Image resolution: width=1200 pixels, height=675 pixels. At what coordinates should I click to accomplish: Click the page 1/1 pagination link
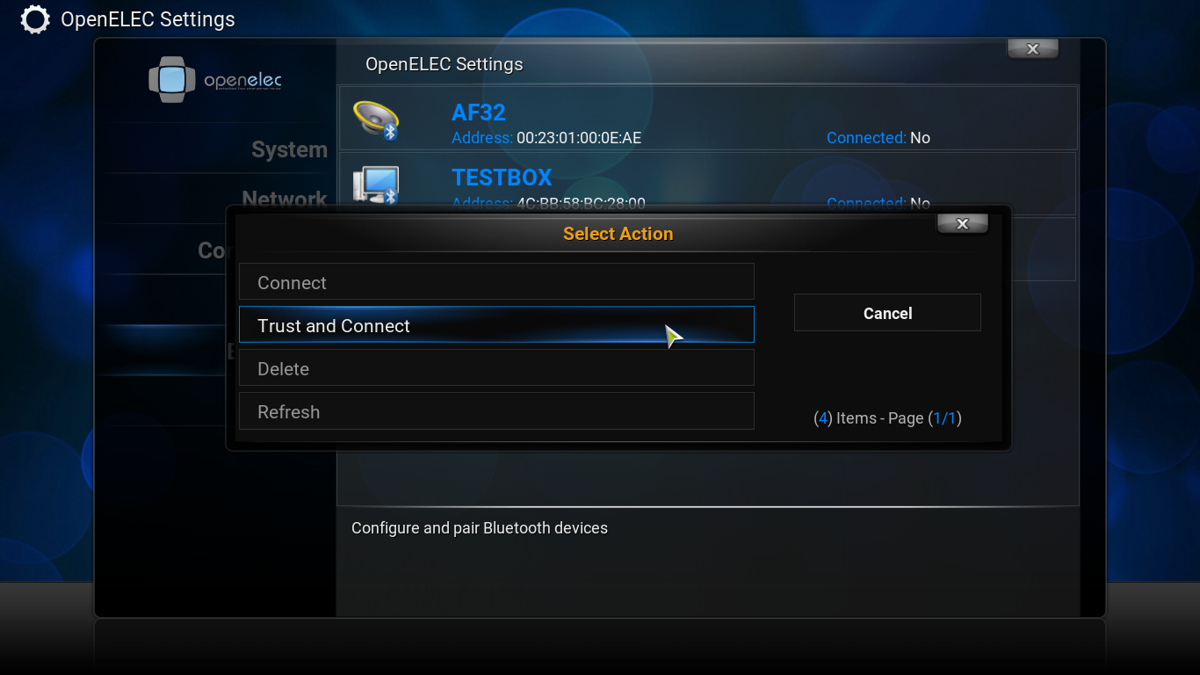click(945, 418)
